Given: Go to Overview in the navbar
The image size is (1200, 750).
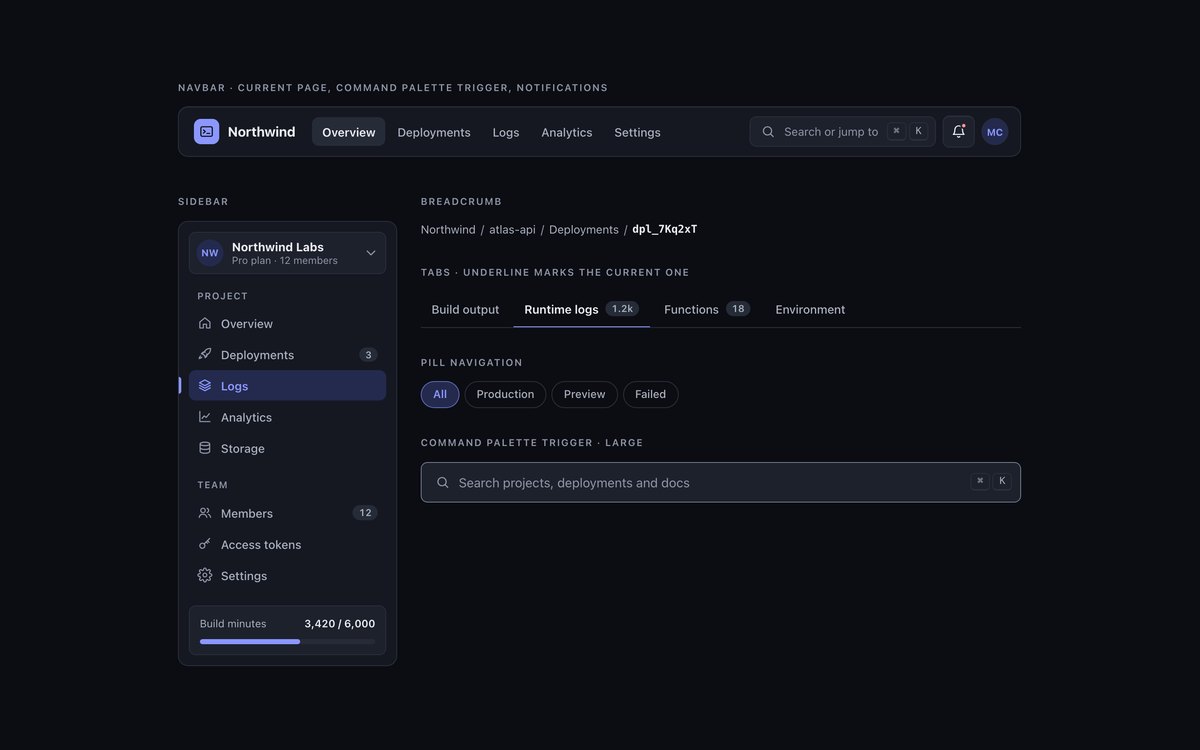Looking at the screenshot, I should [349, 132].
